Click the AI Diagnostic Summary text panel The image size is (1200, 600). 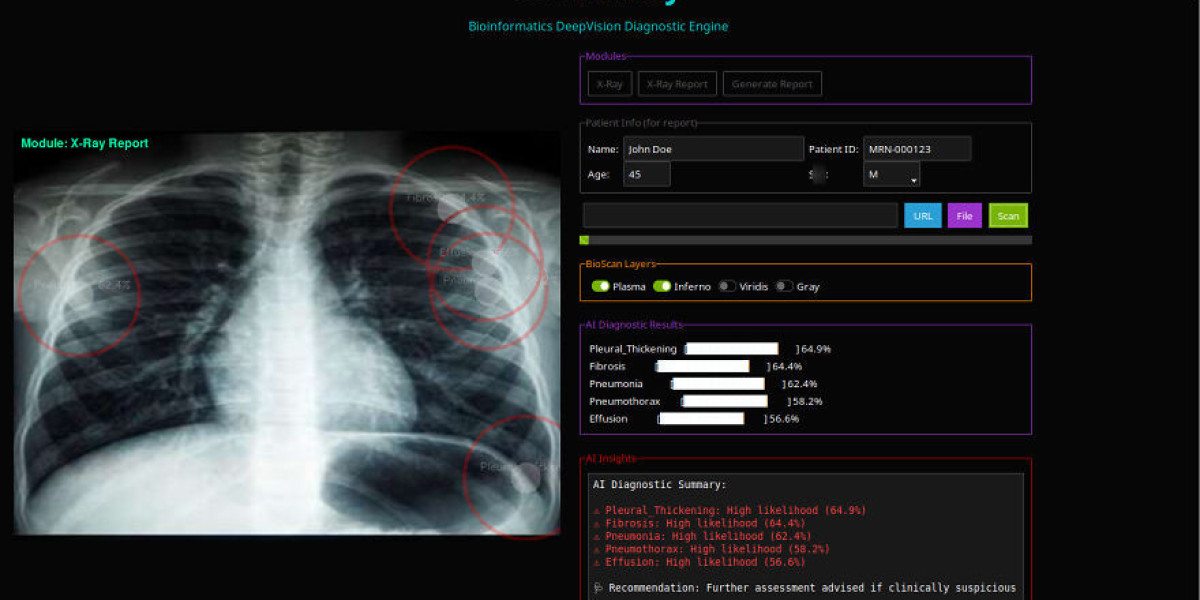coord(800,520)
